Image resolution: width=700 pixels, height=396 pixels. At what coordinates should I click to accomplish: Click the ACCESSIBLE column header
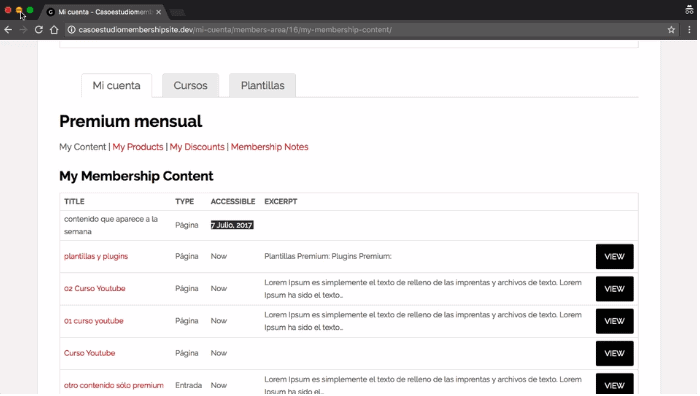click(233, 201)
